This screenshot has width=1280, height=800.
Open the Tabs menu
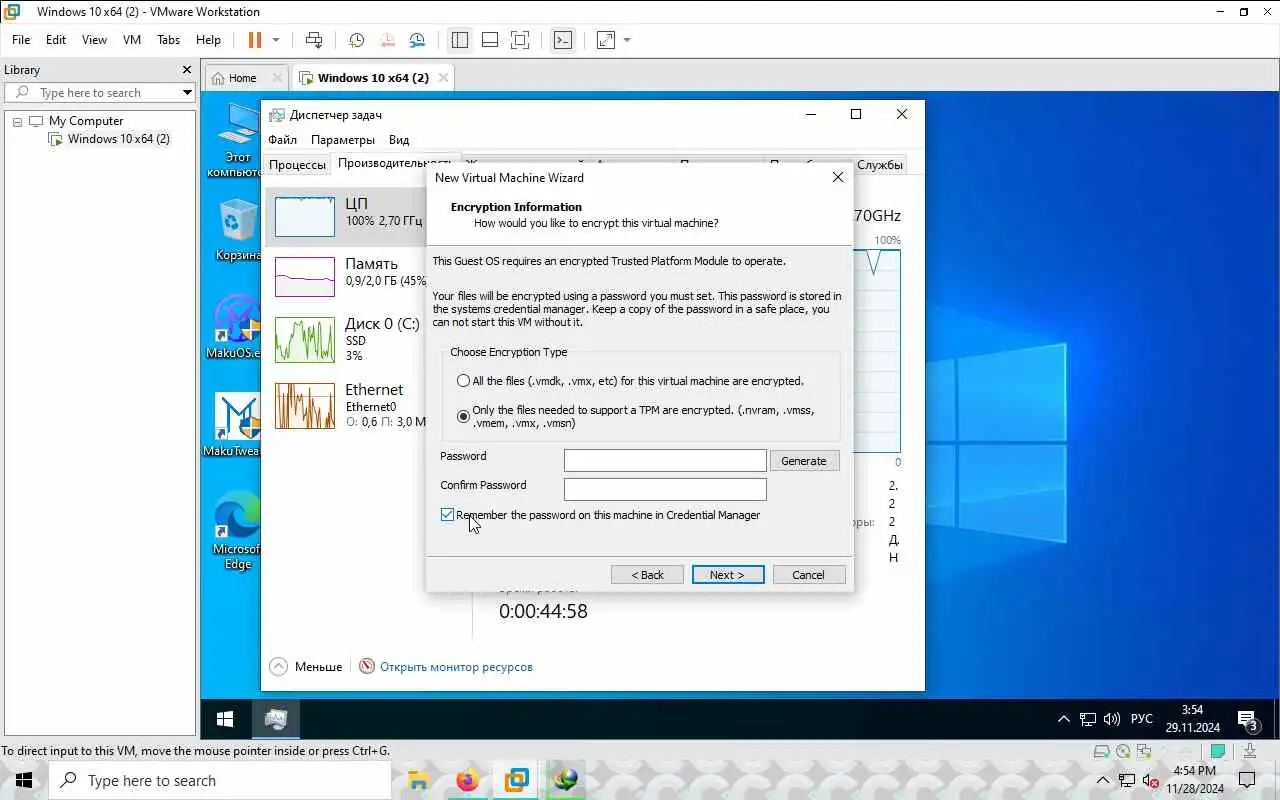coord(169,40)
